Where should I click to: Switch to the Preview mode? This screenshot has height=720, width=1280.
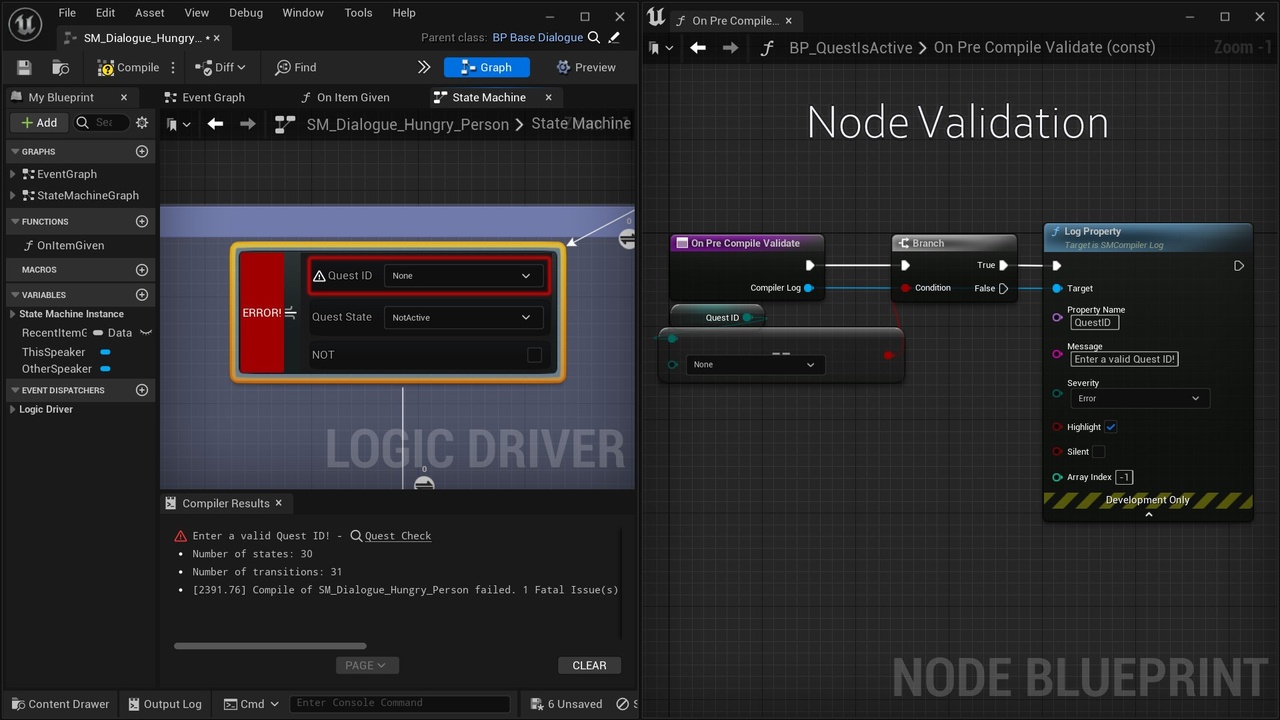tap(586, 67)
